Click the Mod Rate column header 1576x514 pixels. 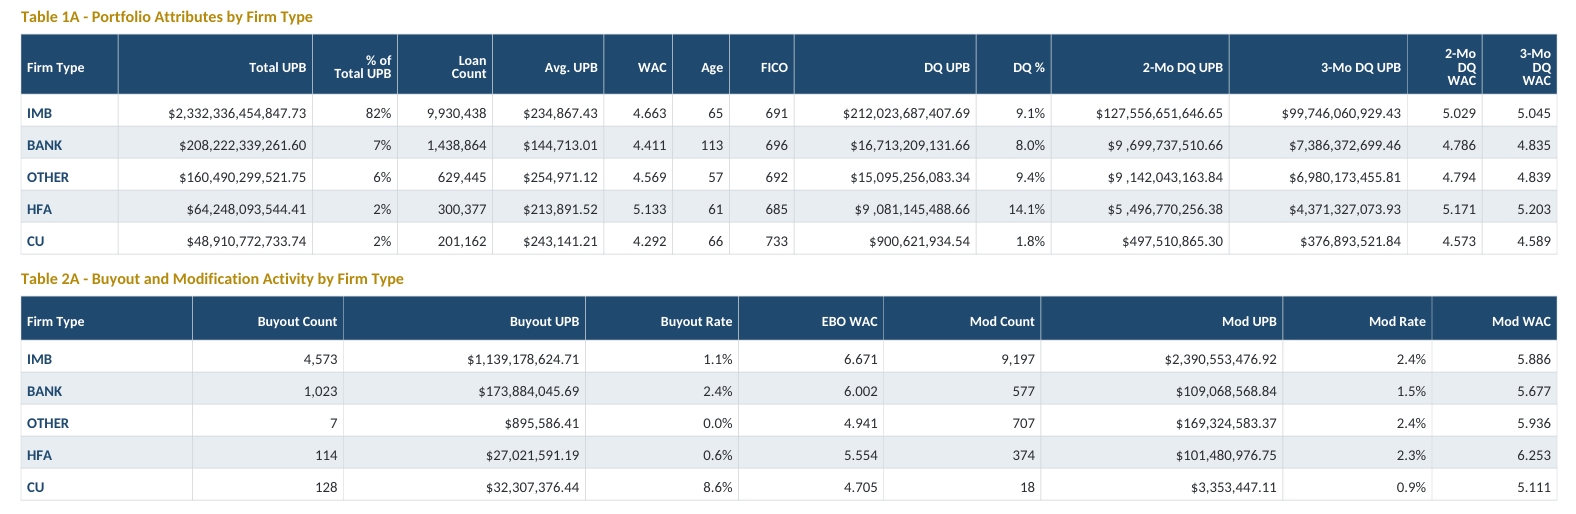1397,322
